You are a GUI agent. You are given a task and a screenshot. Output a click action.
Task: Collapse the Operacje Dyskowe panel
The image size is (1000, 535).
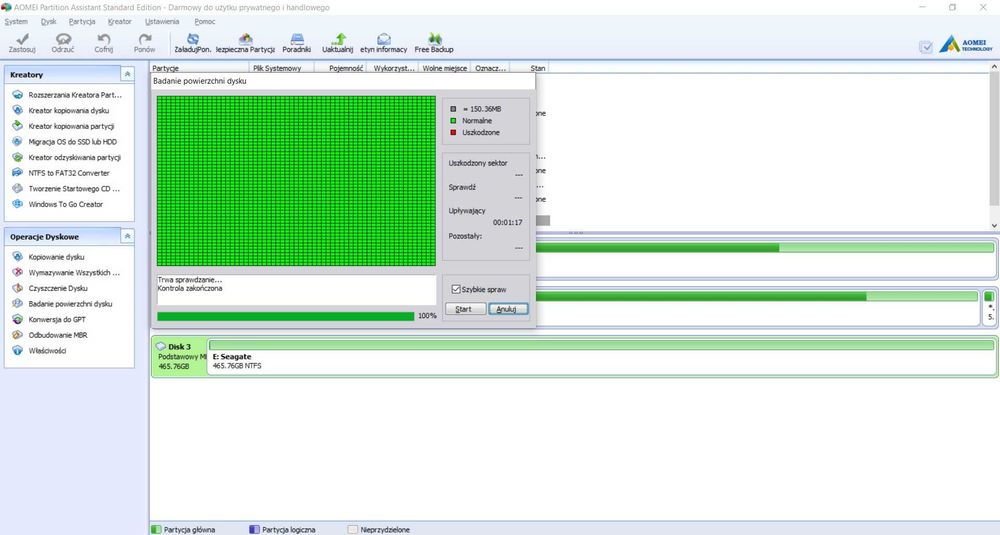pyautogui.click(x=128, y=237)
